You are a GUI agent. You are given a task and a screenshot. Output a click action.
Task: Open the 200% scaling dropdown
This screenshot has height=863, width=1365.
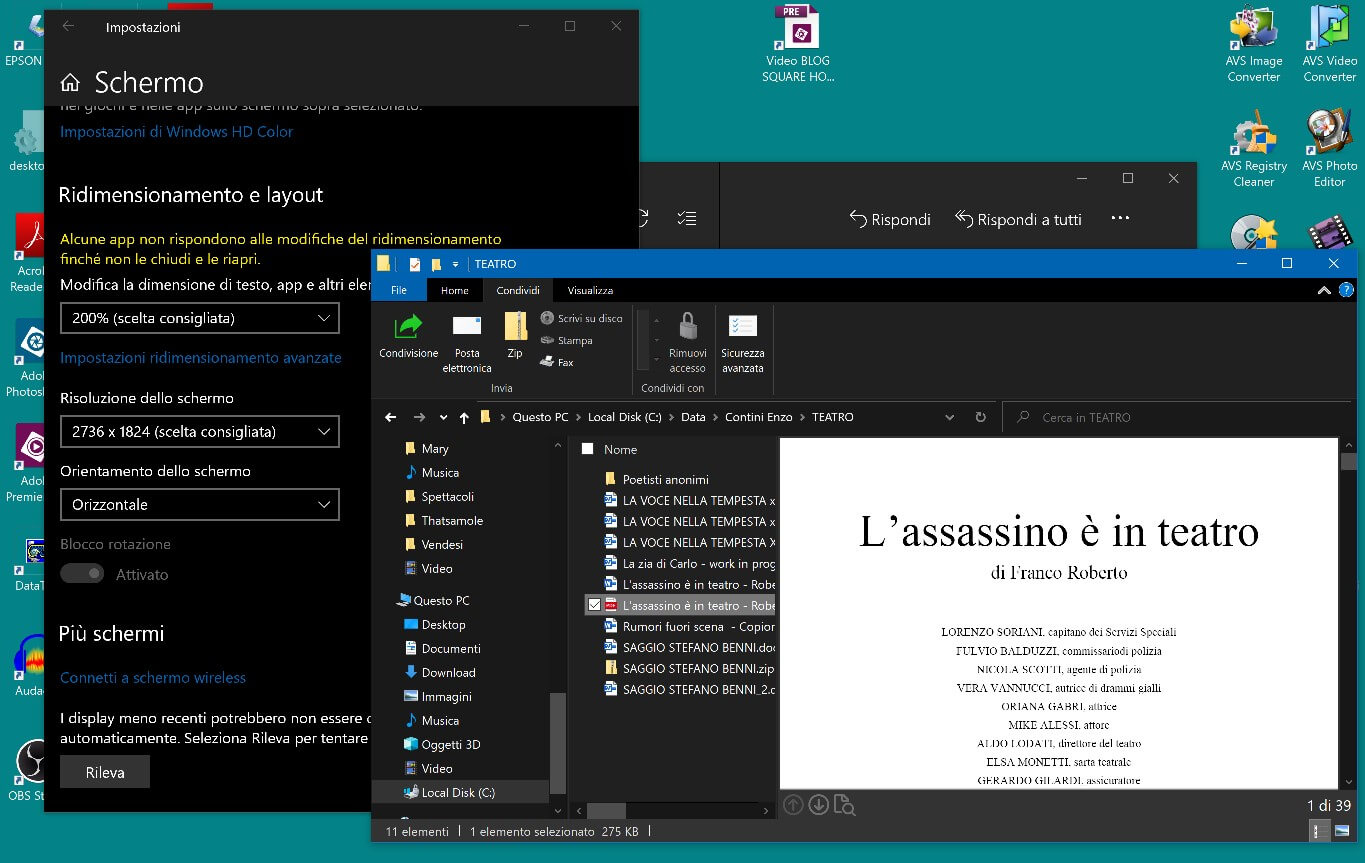coord(200,318)
